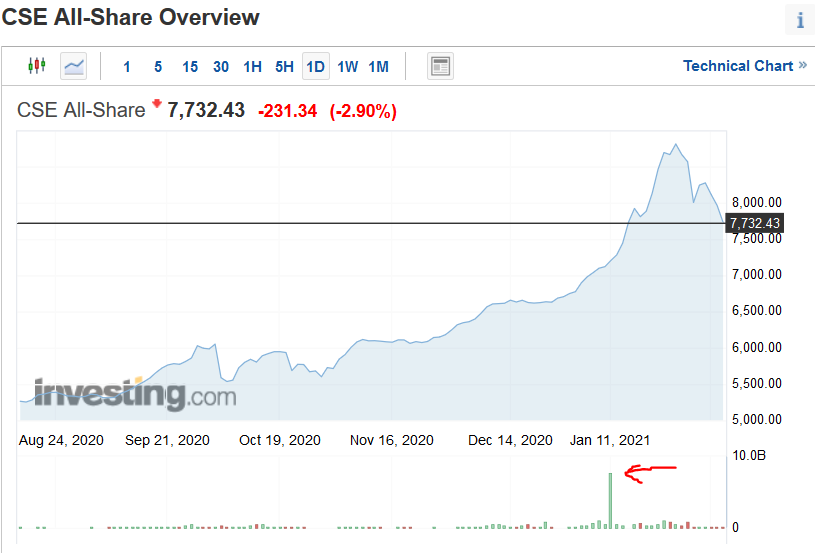Viewport: 815px width, 553px height.
Task: Click the Jan 11, 2021 date label
Action: 610,440
